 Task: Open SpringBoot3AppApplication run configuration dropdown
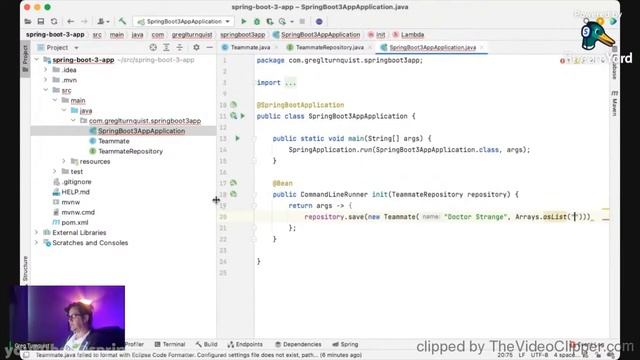[x=184, y=21]
